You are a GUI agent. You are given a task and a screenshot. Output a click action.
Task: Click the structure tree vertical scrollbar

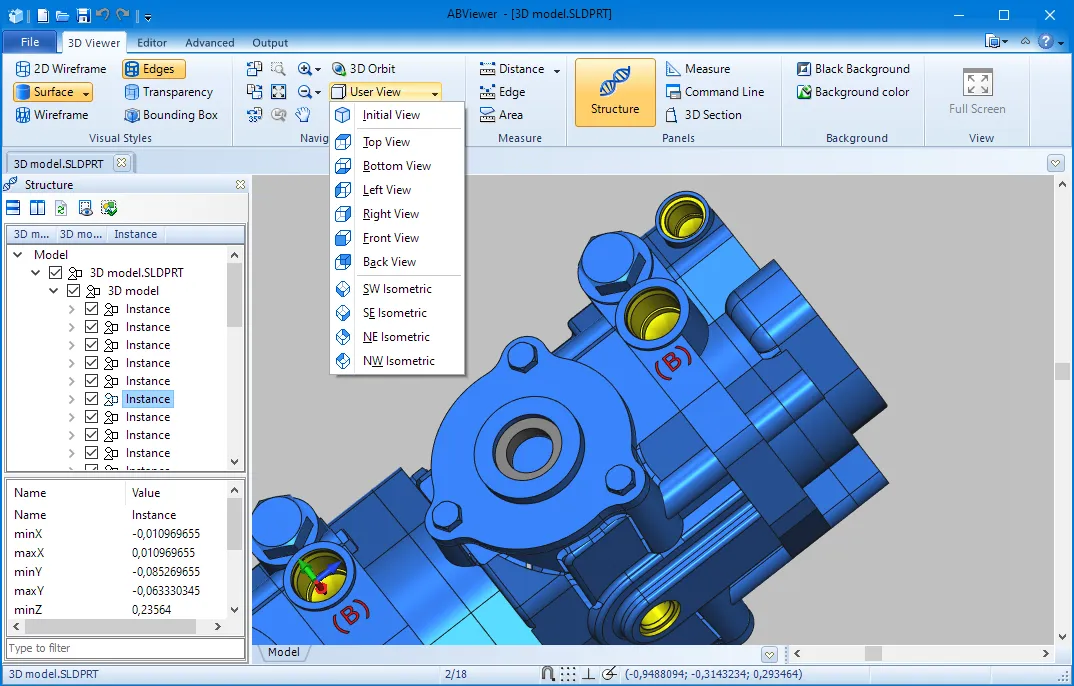(234, 294)
